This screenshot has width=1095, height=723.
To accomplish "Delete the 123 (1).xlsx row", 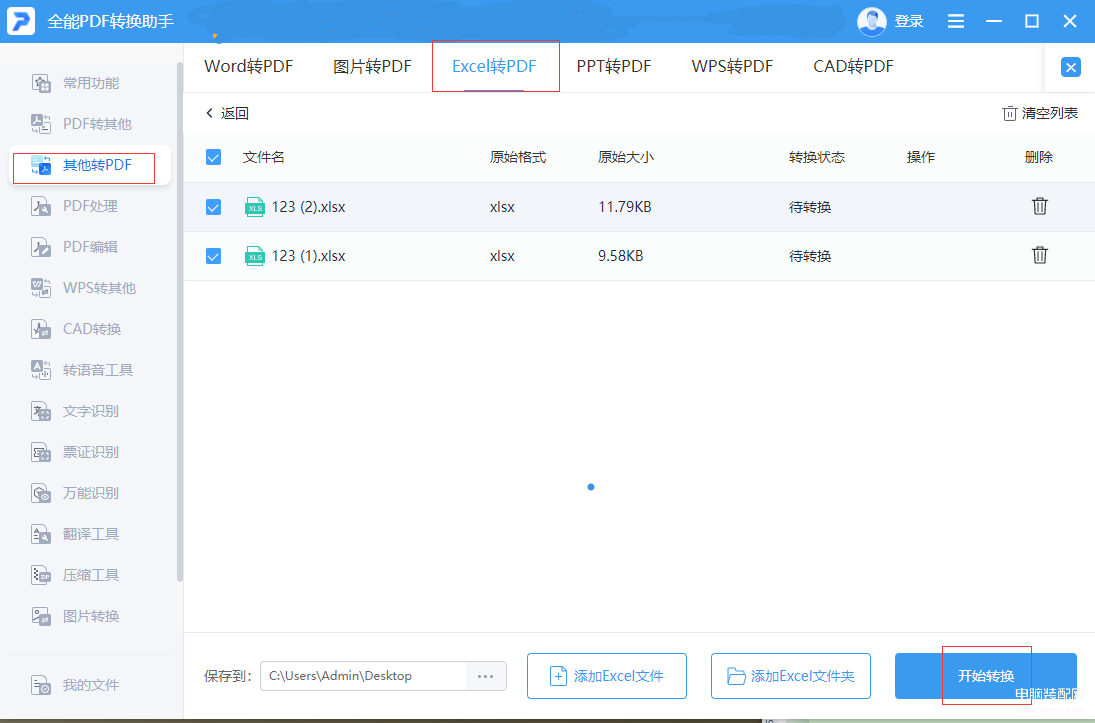I will 1040,255.
